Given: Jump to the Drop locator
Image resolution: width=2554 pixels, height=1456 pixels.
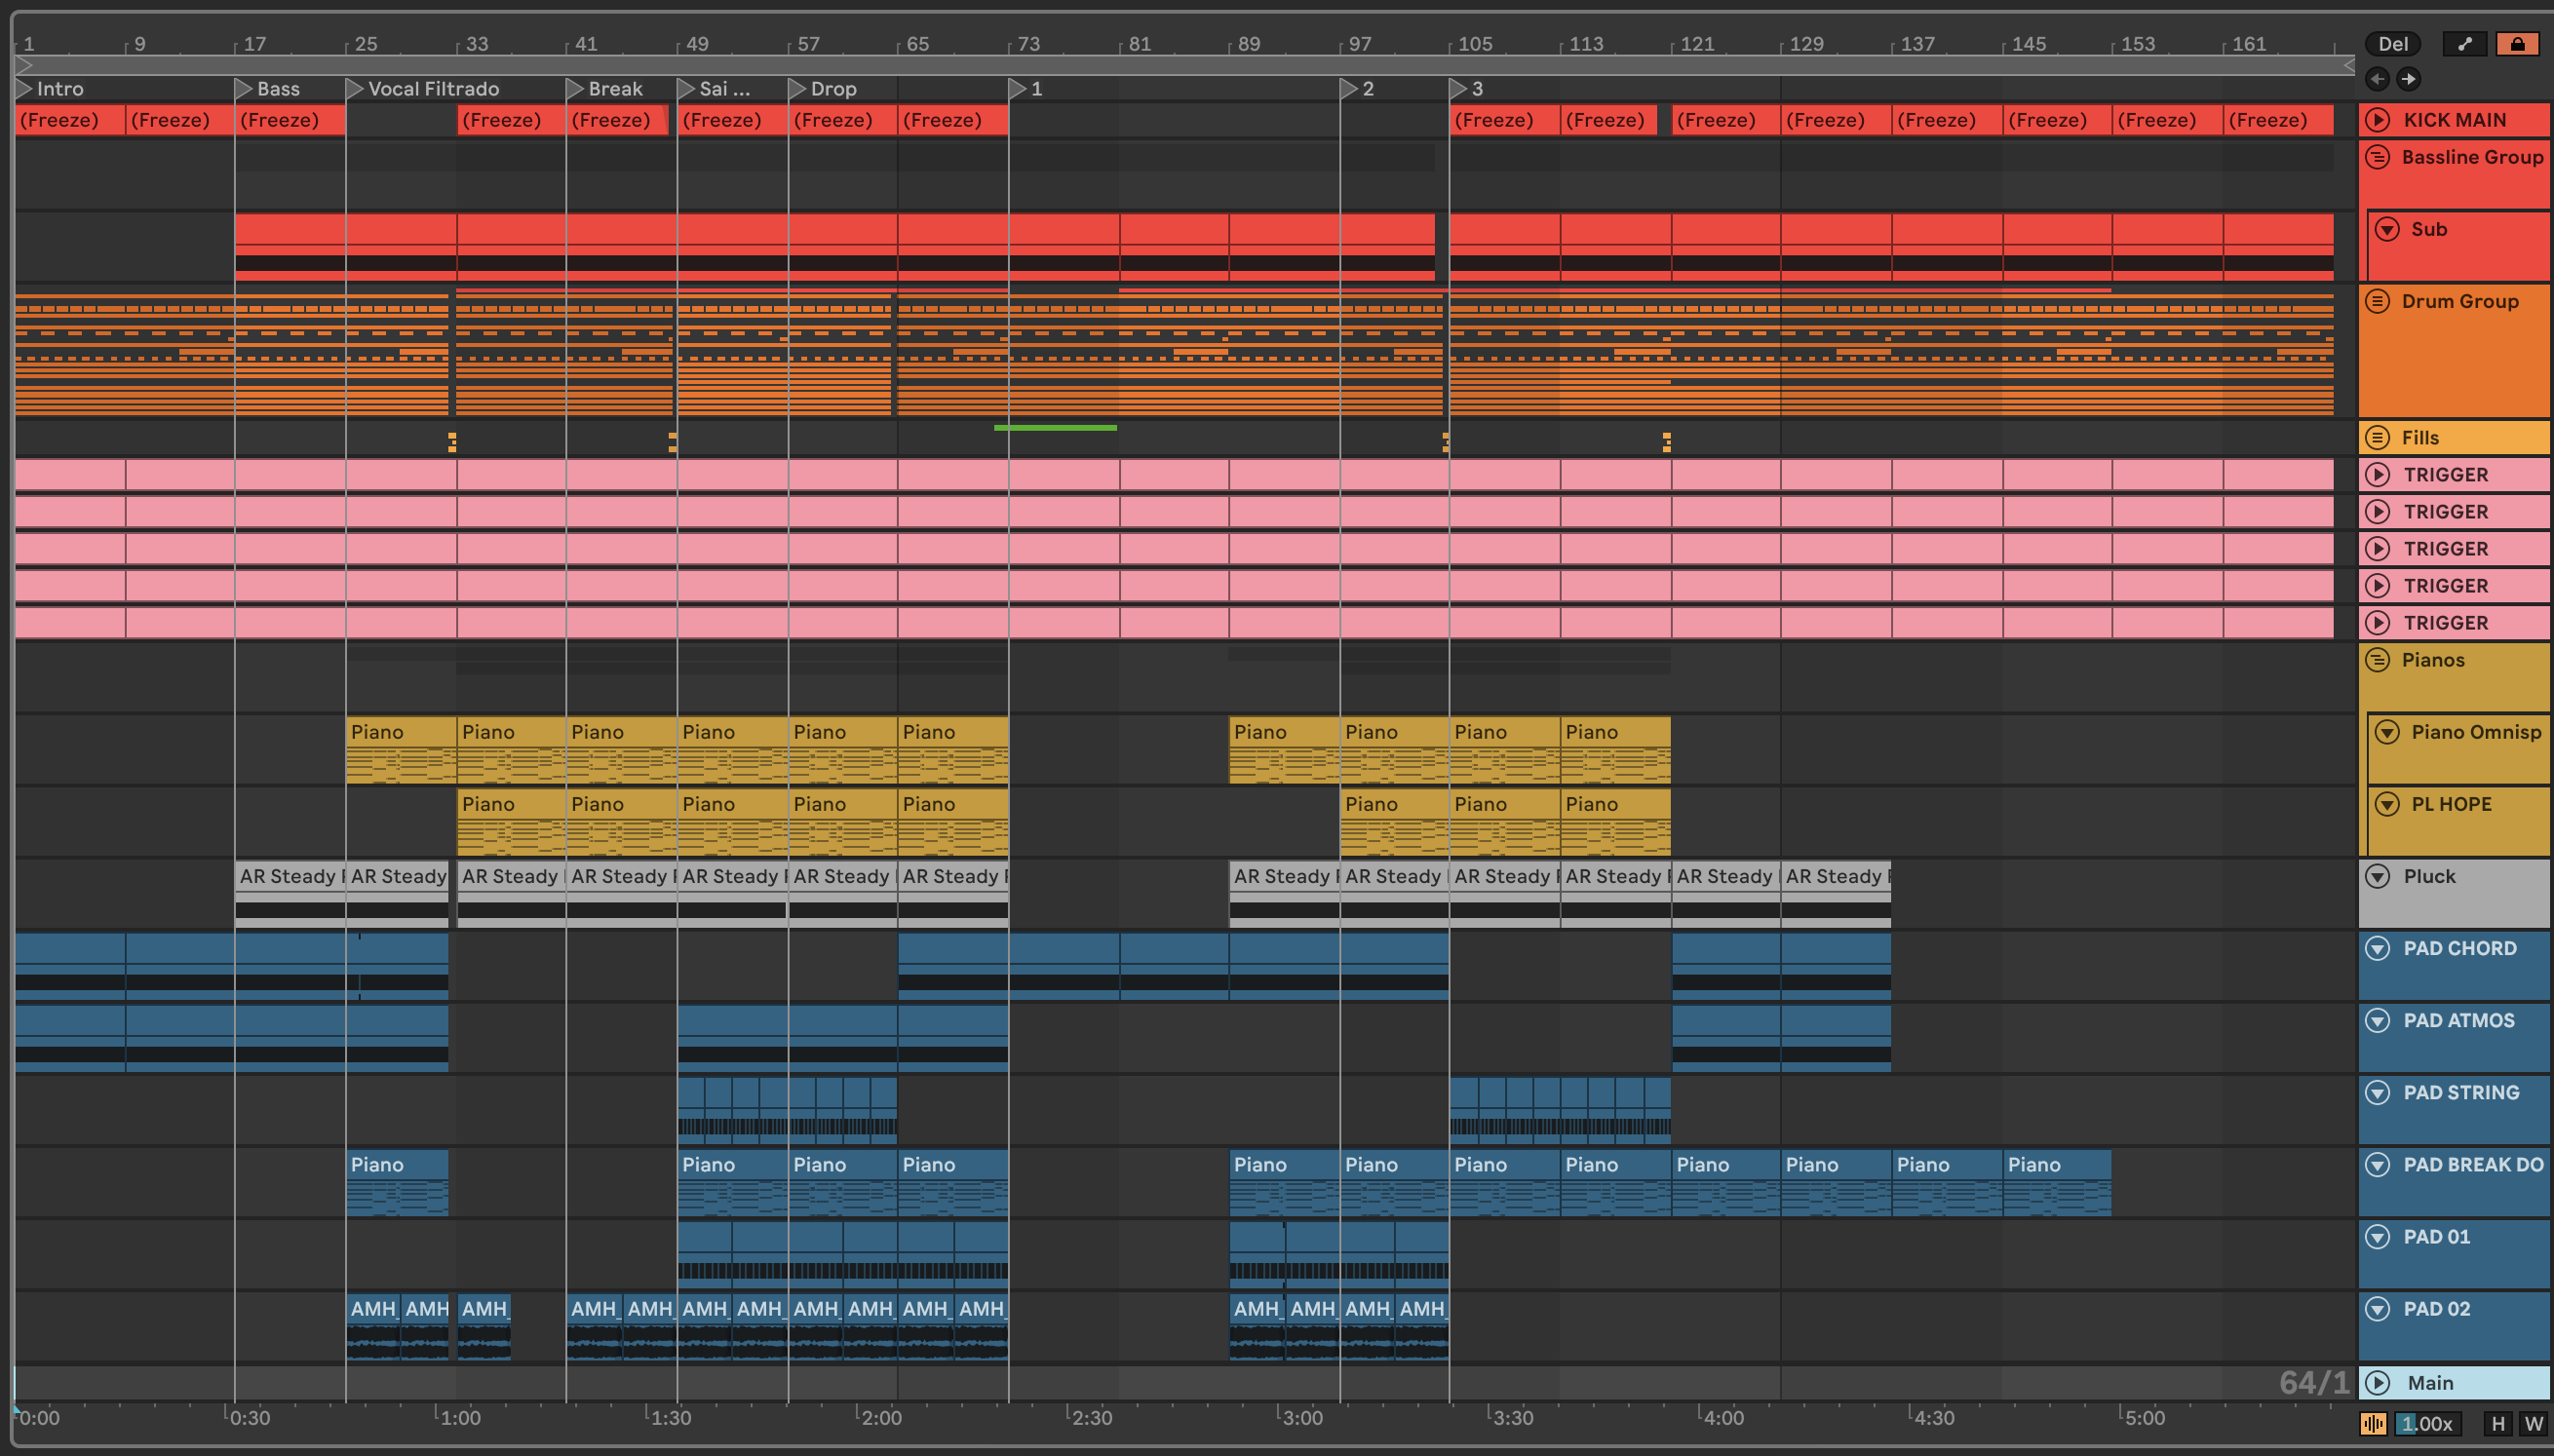Looking at the screenshot, I should (x=797, y=89).
